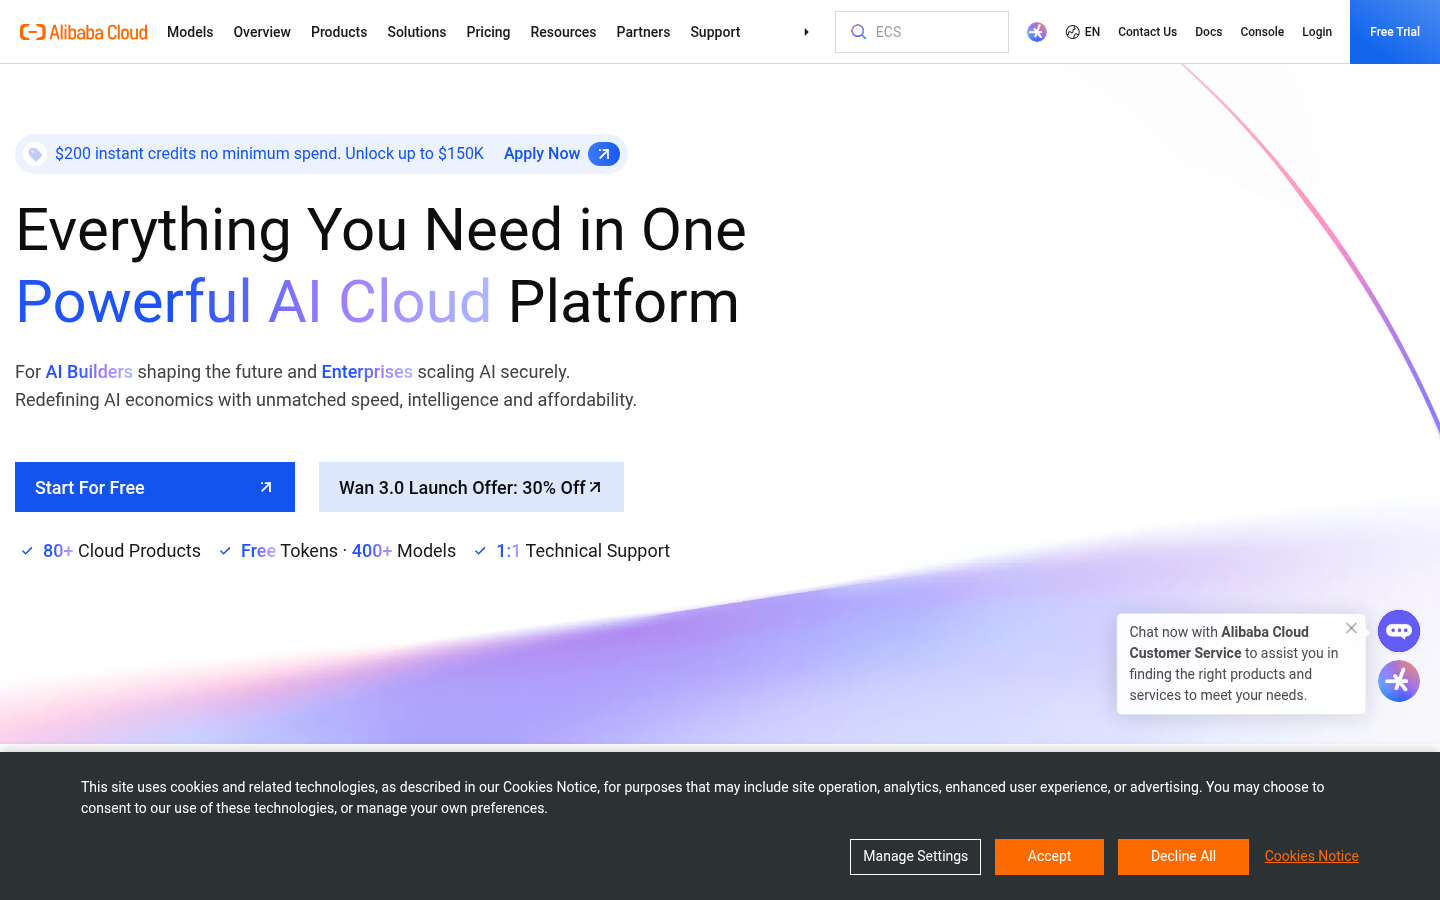Click the arrow icon beside Apply Now

pos(604,154)
